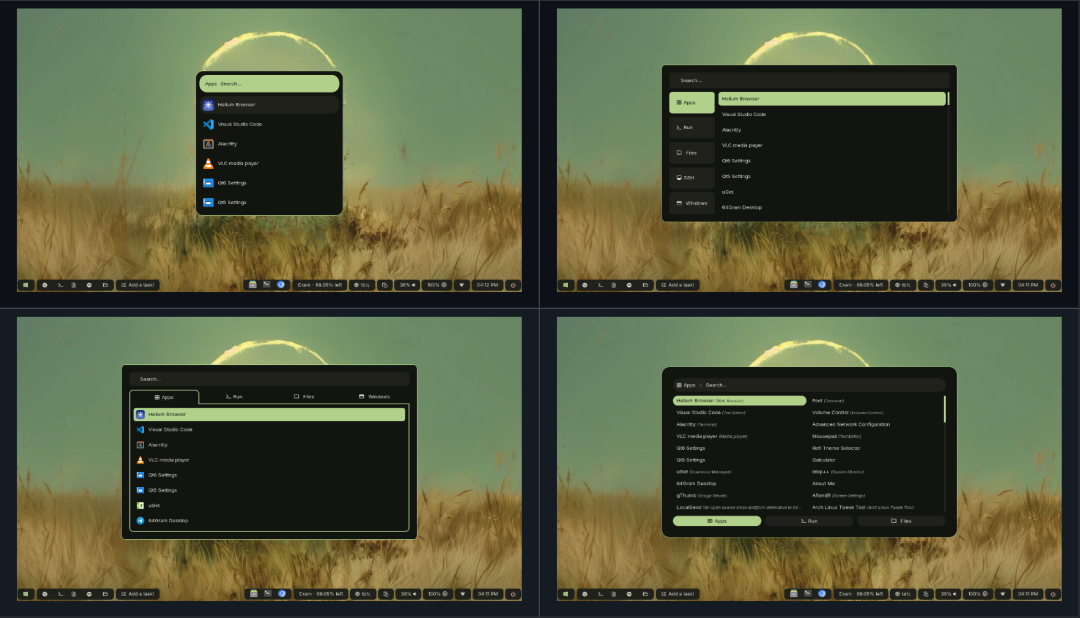The width and height of the screenshot is (1080, 618).
Task: Click VS Code icon in bottom-left tabbed launcher
Action: coord(141,429)
